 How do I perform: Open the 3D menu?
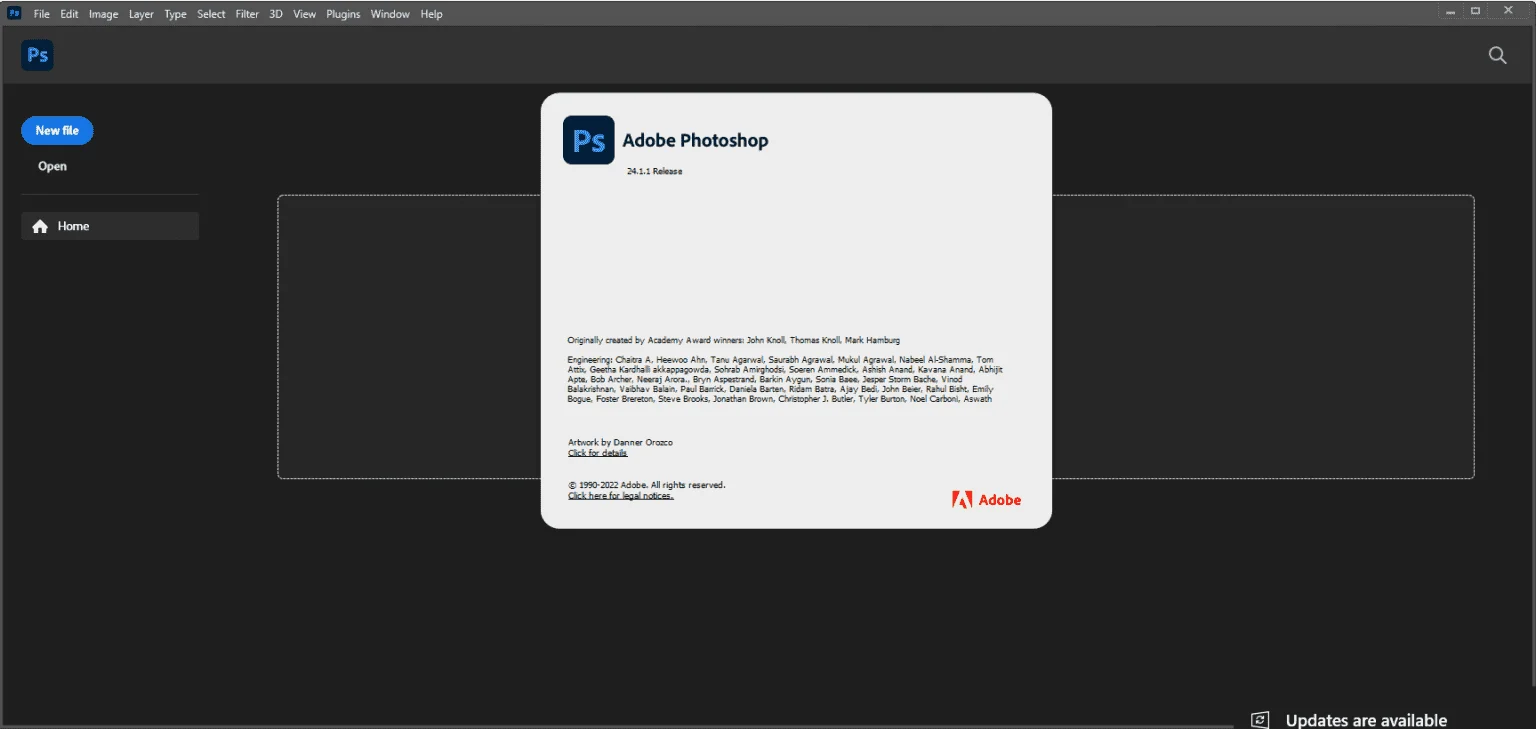pyautogui.click(x=276, y=14)
